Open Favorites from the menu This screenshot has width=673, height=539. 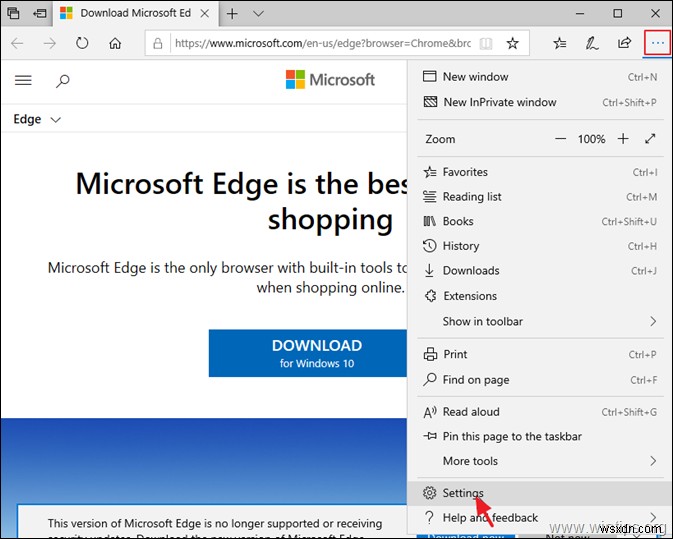coord(540,172)
